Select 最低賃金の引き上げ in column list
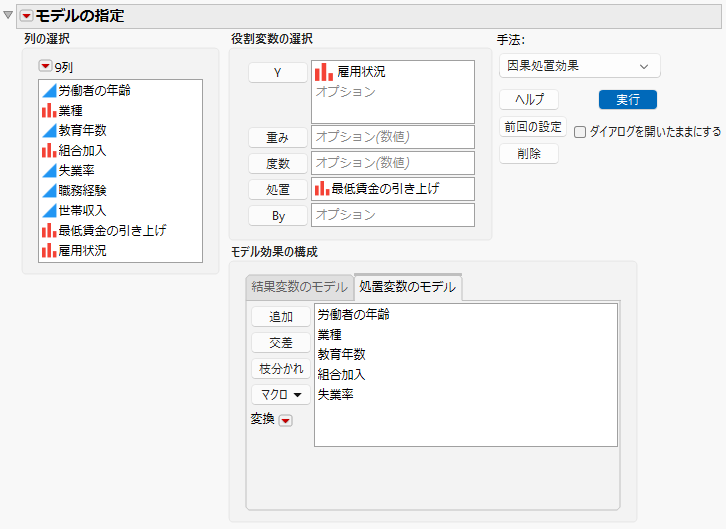This screenshot has width=726, height=529. 112,230
